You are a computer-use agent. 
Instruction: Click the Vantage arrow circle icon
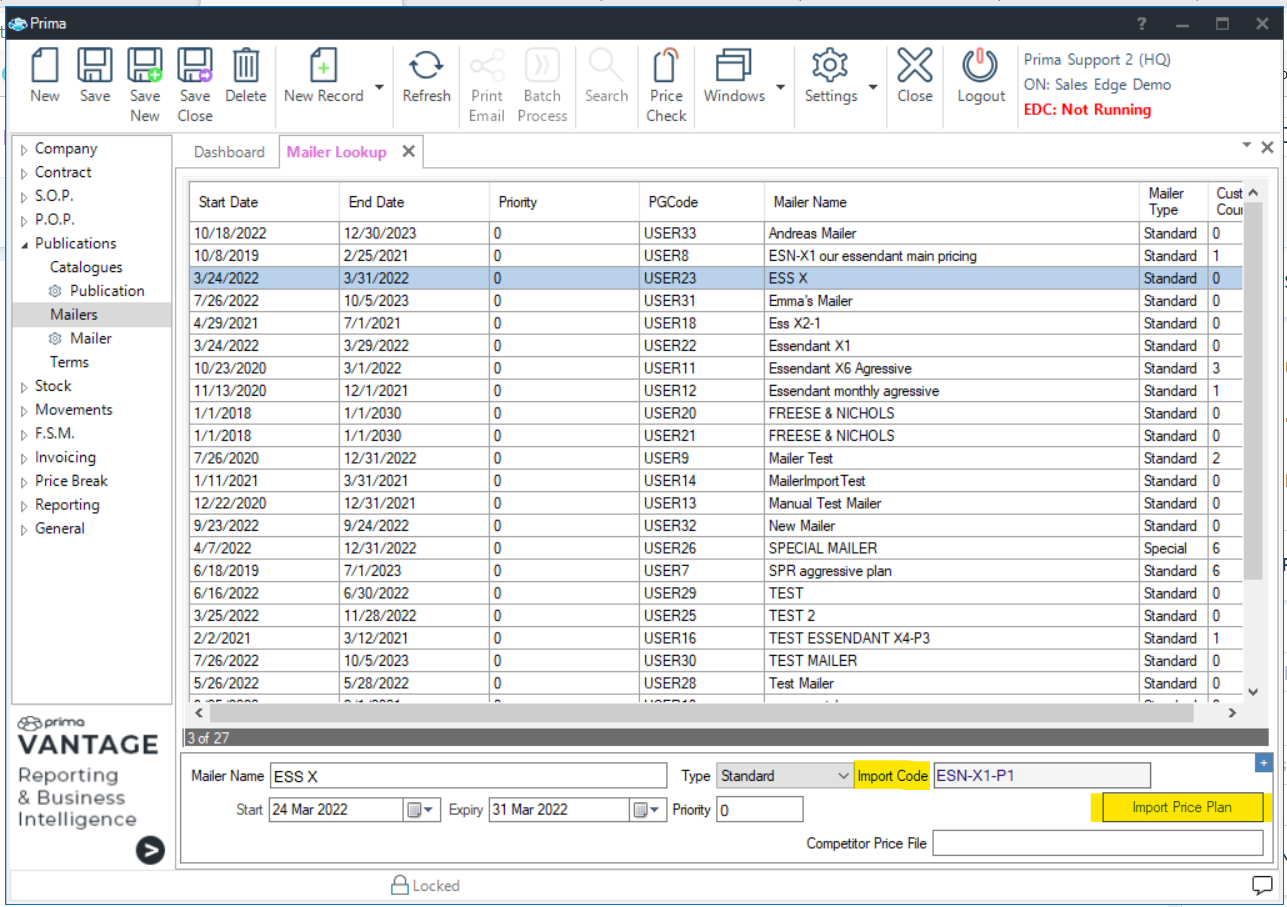click(150, 850)
